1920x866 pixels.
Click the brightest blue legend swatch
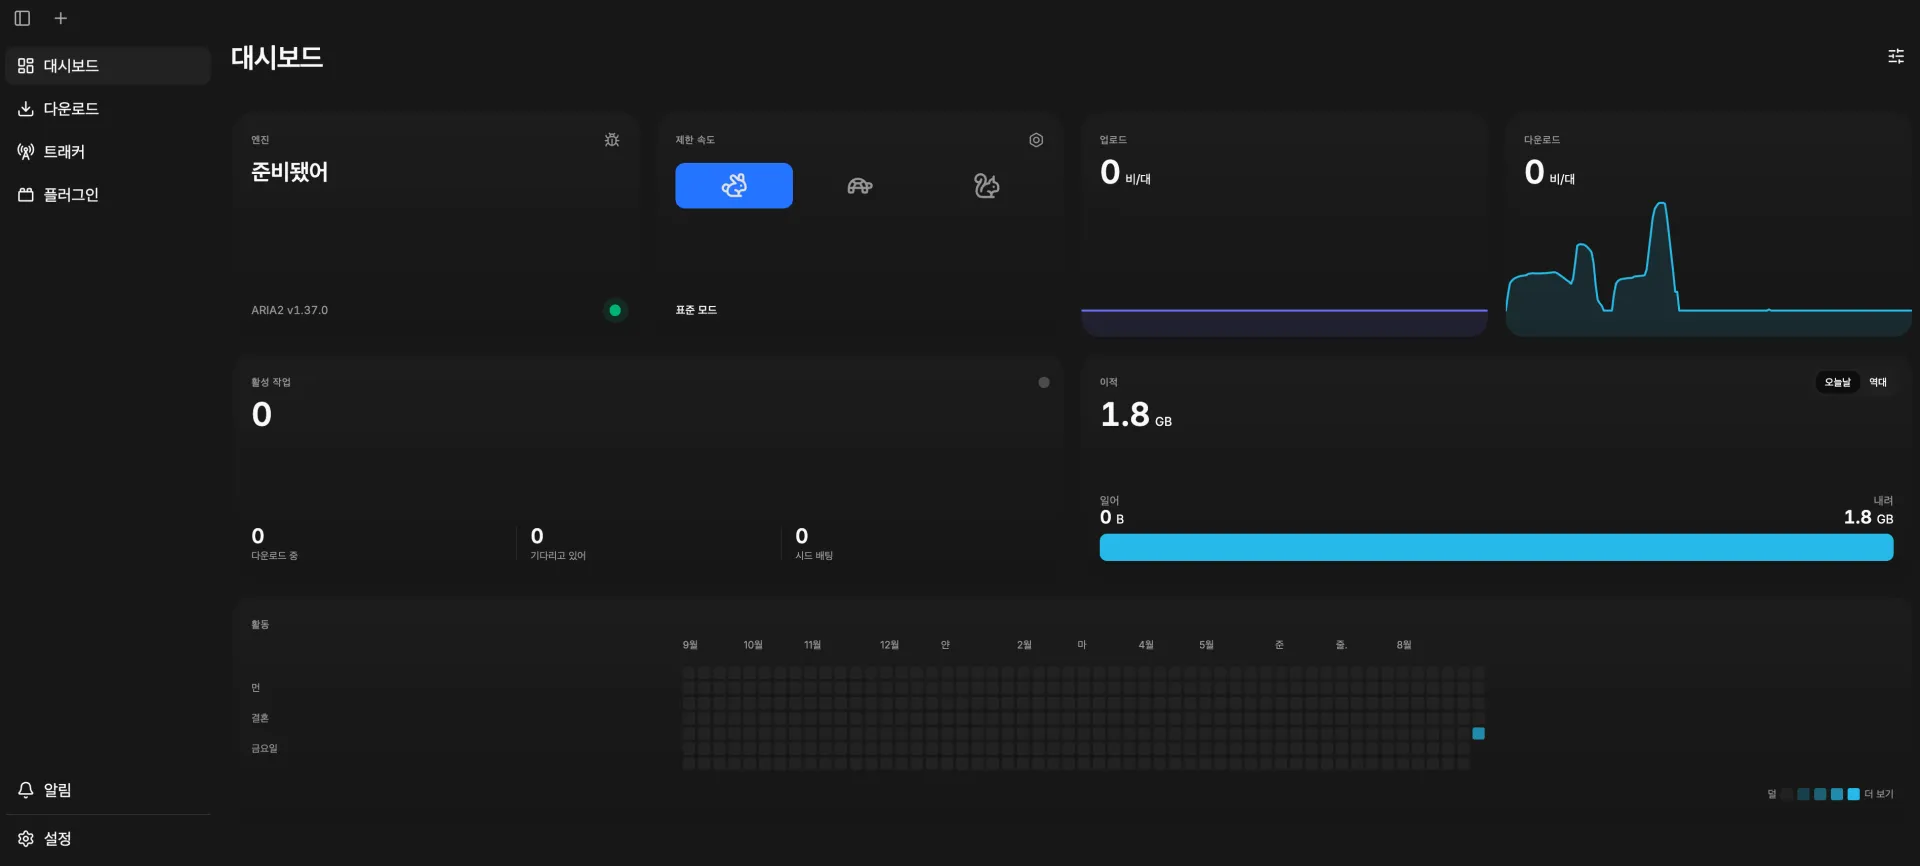tap(1853, 794)
